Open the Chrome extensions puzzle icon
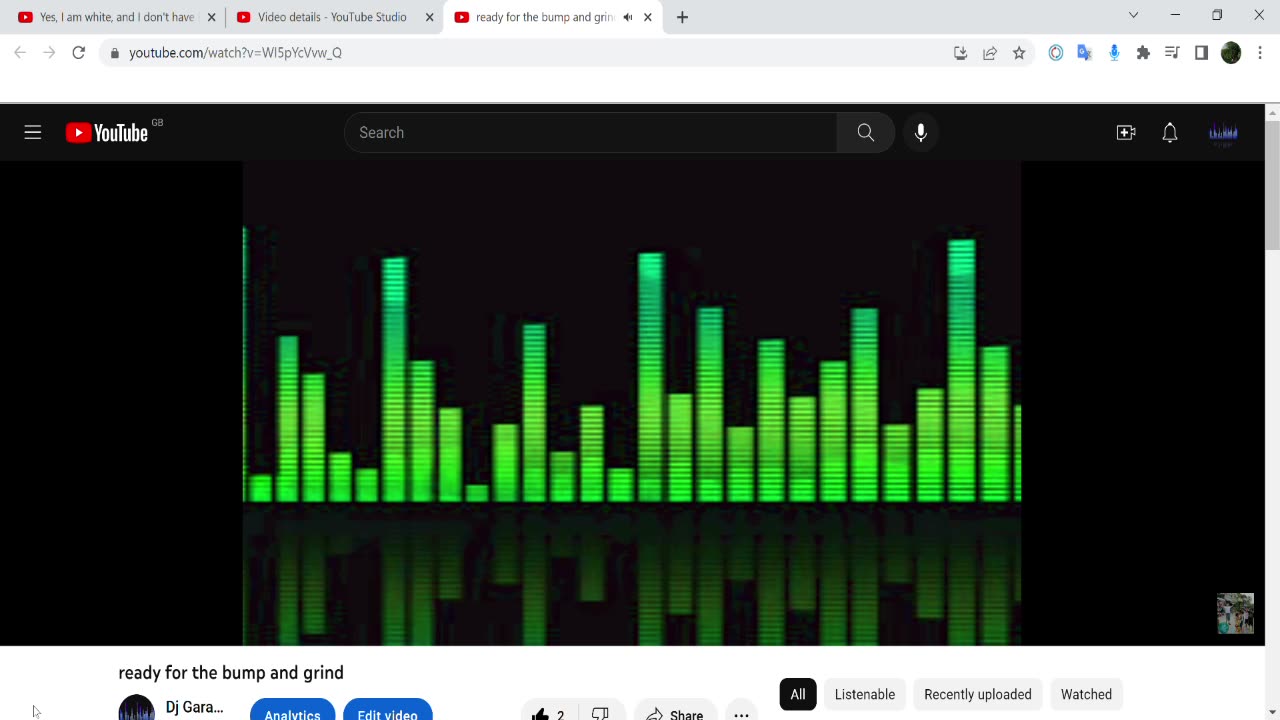Viewport: 1280px width, 720px height. (1143, 53)
